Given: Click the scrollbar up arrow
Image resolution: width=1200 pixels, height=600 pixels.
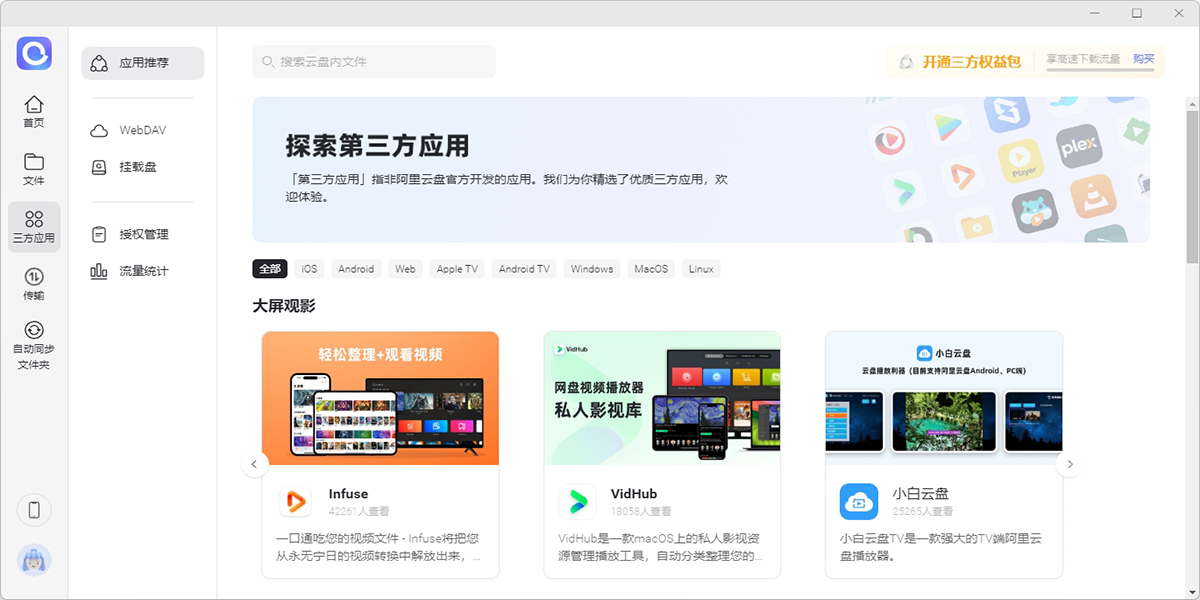Looking at the screenshot, I should pos(1192,103).
